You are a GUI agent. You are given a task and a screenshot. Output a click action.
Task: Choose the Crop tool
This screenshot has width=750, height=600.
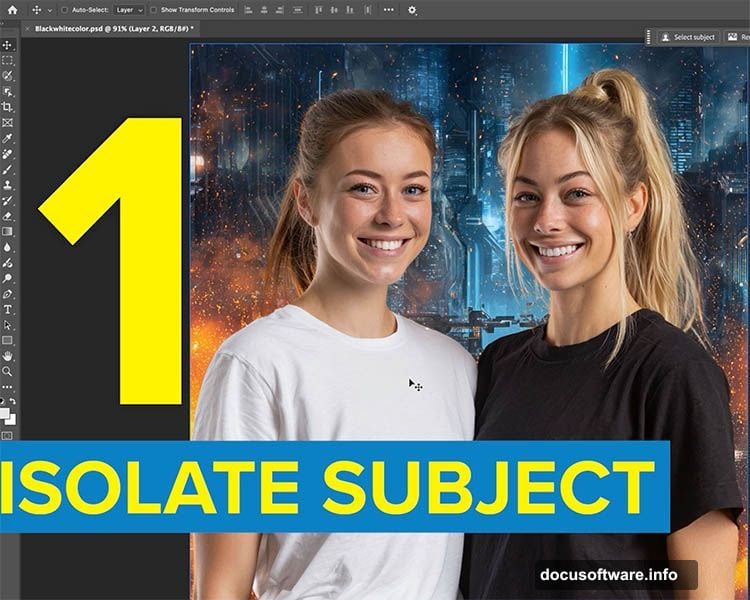click(x=8, y=107)
